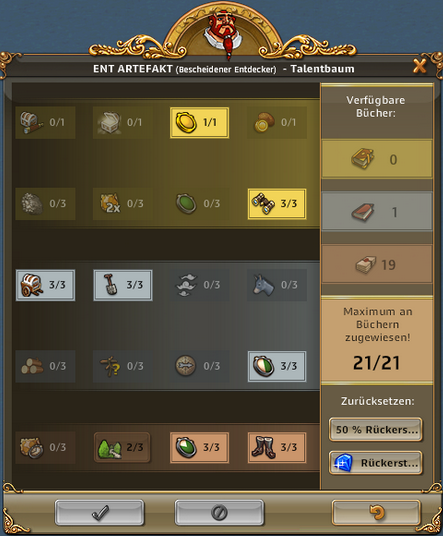
Task: Click the 50 % Rückers... reset button
Action: tap(376, 429)
